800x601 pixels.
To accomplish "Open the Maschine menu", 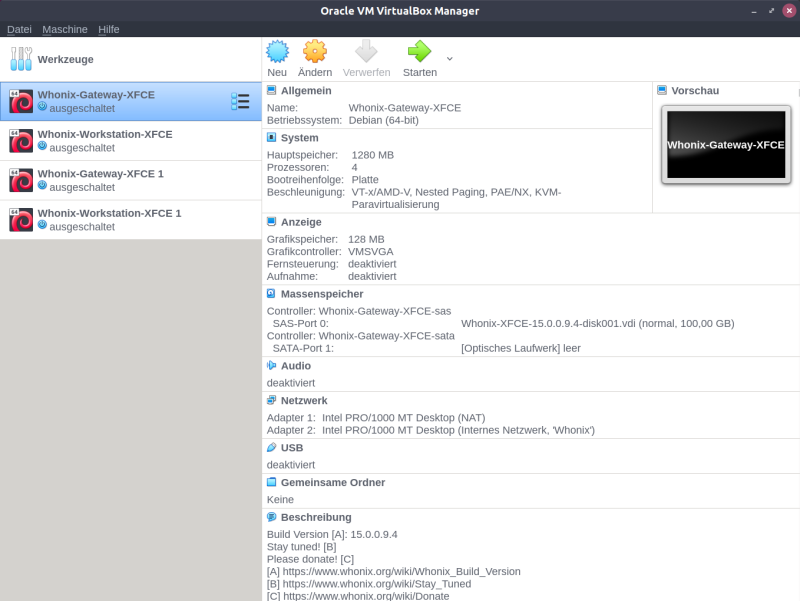I will (65, 29).
